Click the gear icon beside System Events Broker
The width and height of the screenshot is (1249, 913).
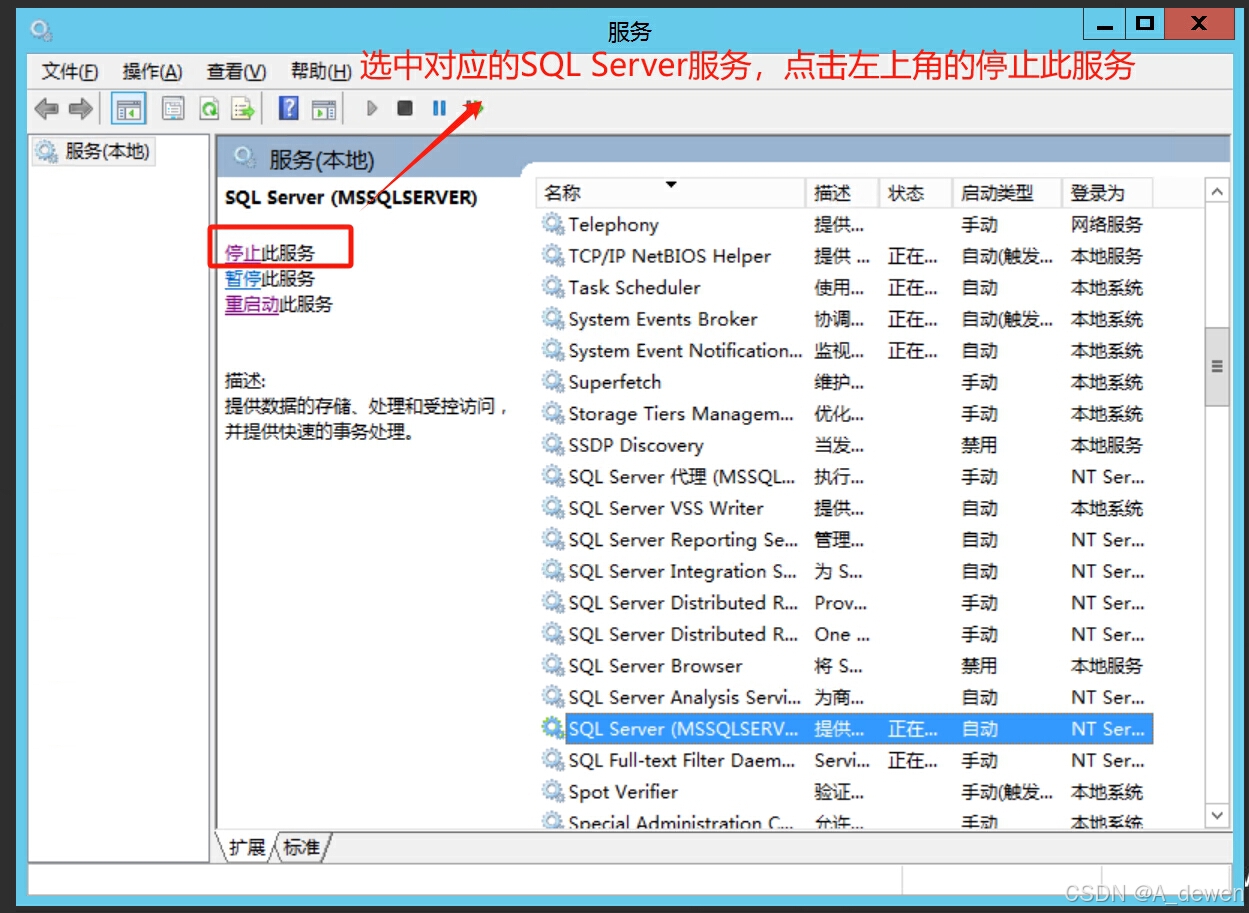pyautogui.click(x=553, y=319)
